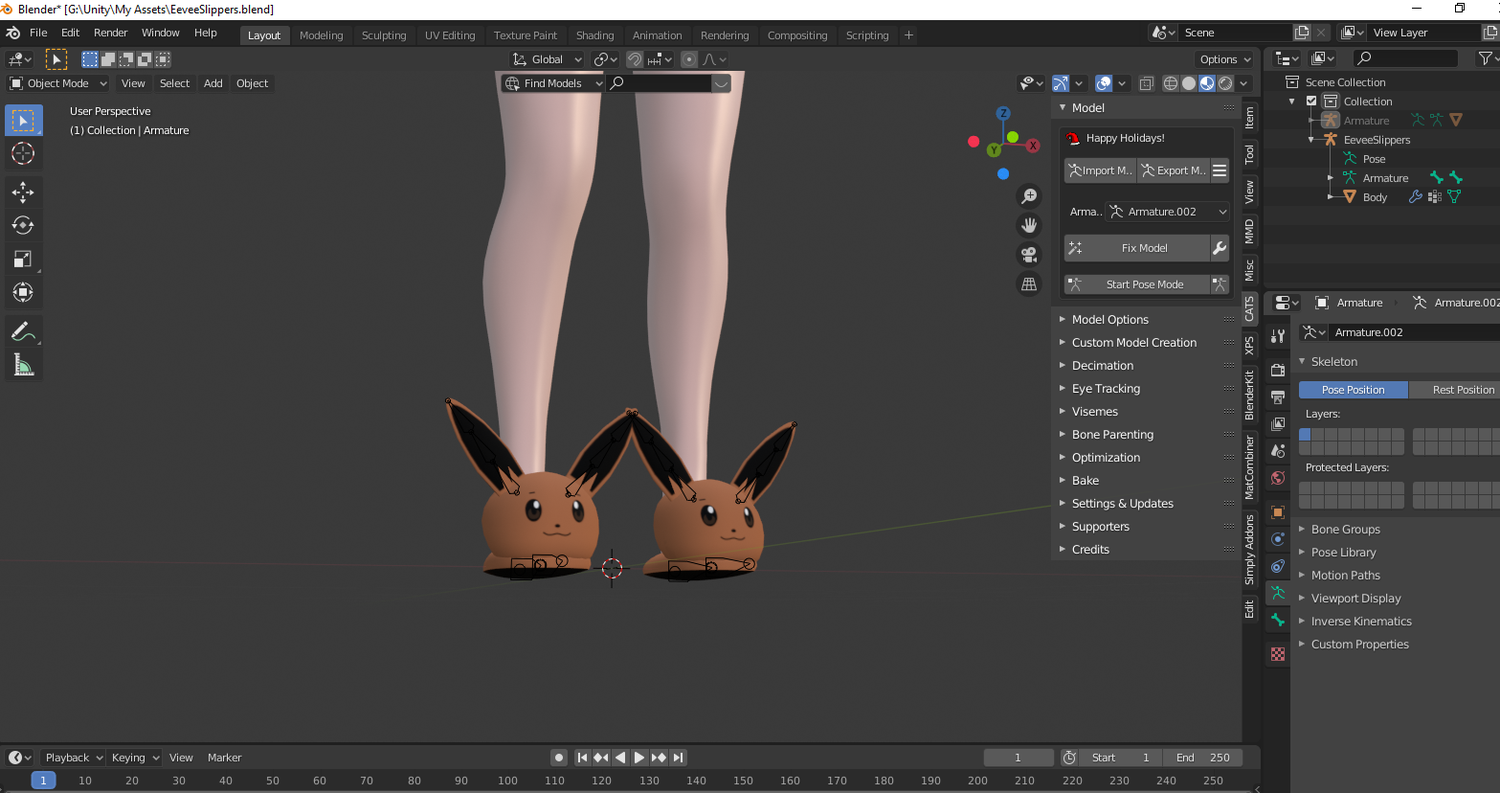1500x793 pixels.
Task: Expand the Decimation panel
Action: click(x=1102, y=366)
